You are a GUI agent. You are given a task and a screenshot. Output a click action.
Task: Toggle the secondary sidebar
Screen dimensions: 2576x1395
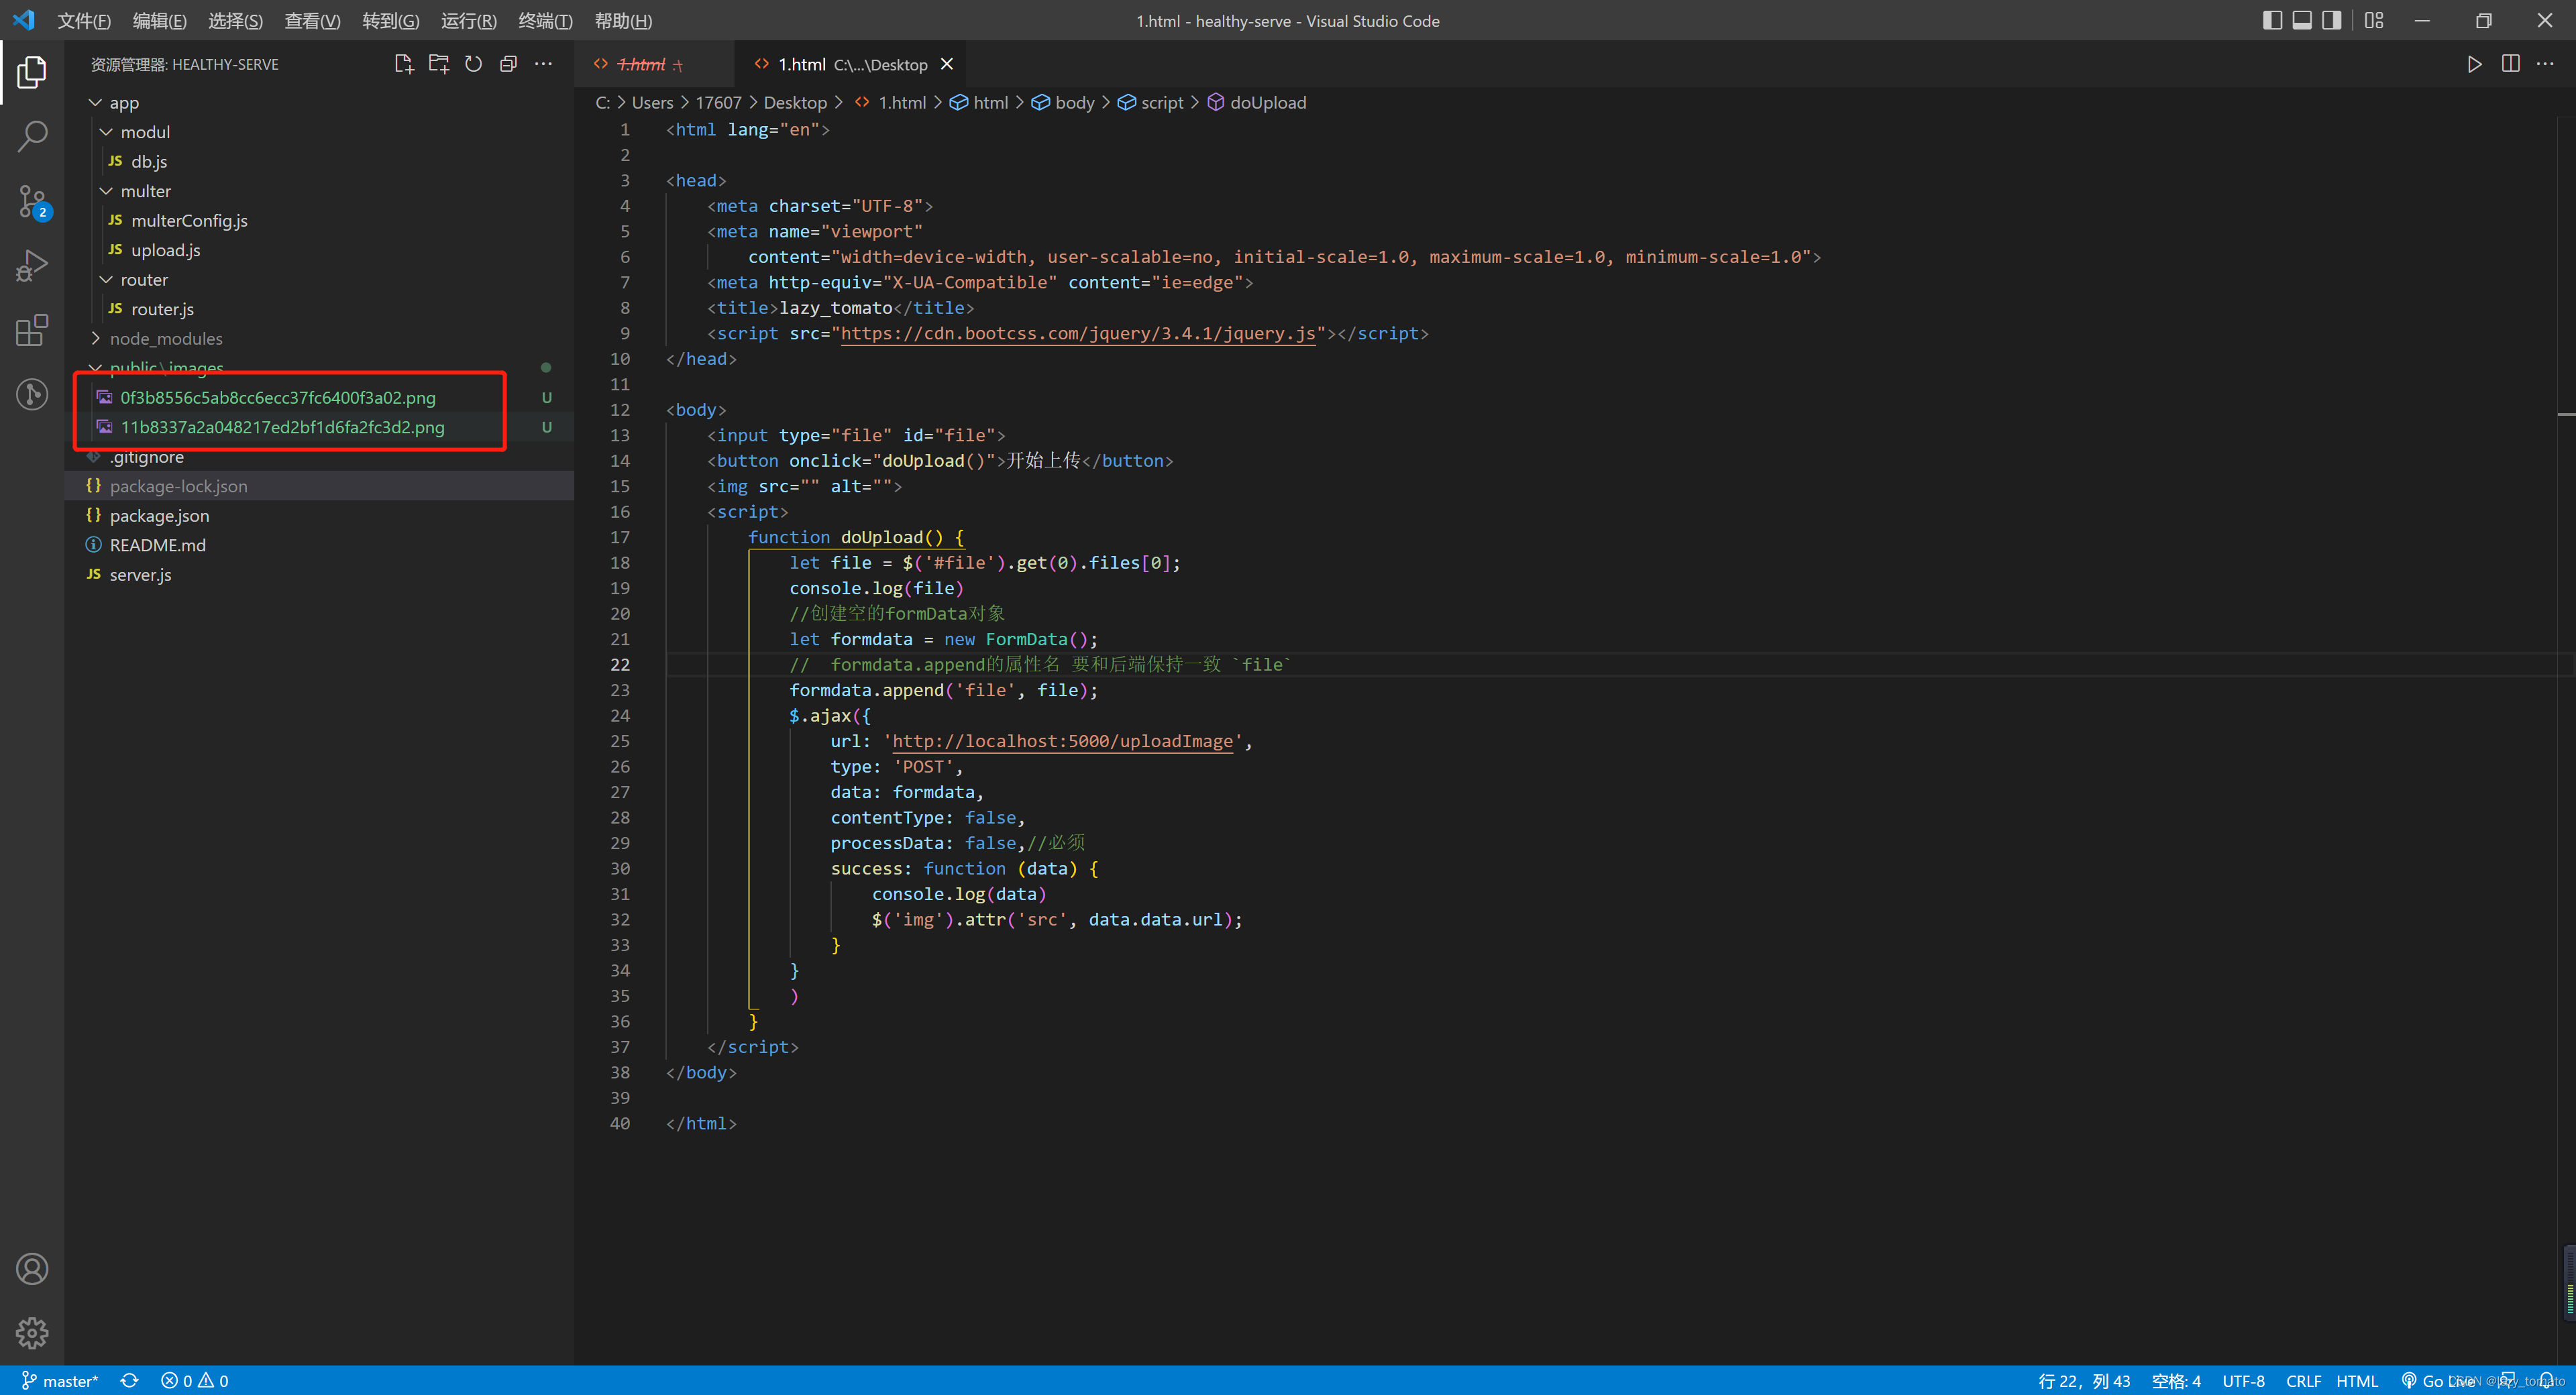2331,19
